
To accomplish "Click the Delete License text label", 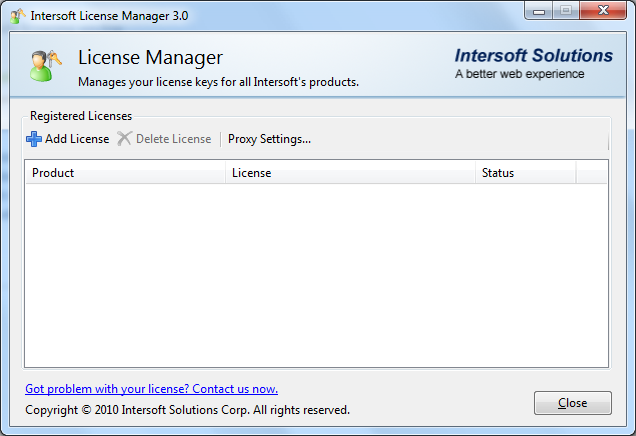I will (x=173, y=139).
